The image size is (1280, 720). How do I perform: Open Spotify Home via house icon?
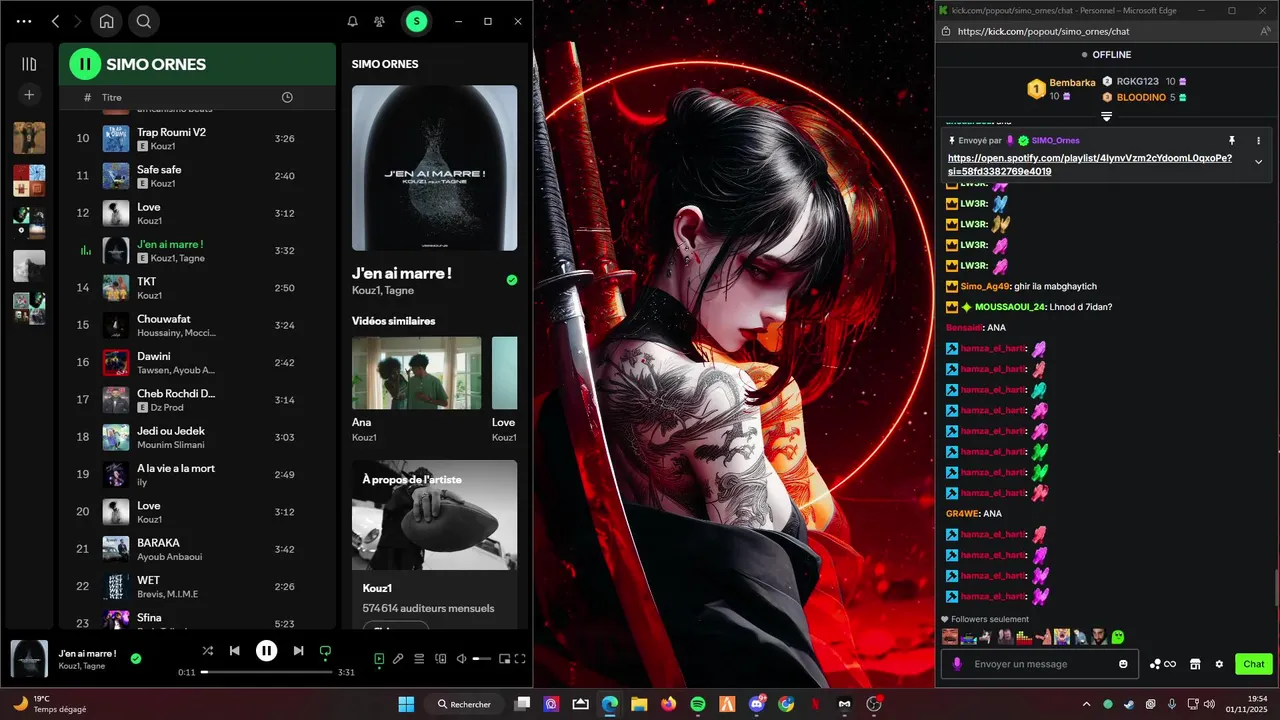pyautogui.click(x=106, y=21)
